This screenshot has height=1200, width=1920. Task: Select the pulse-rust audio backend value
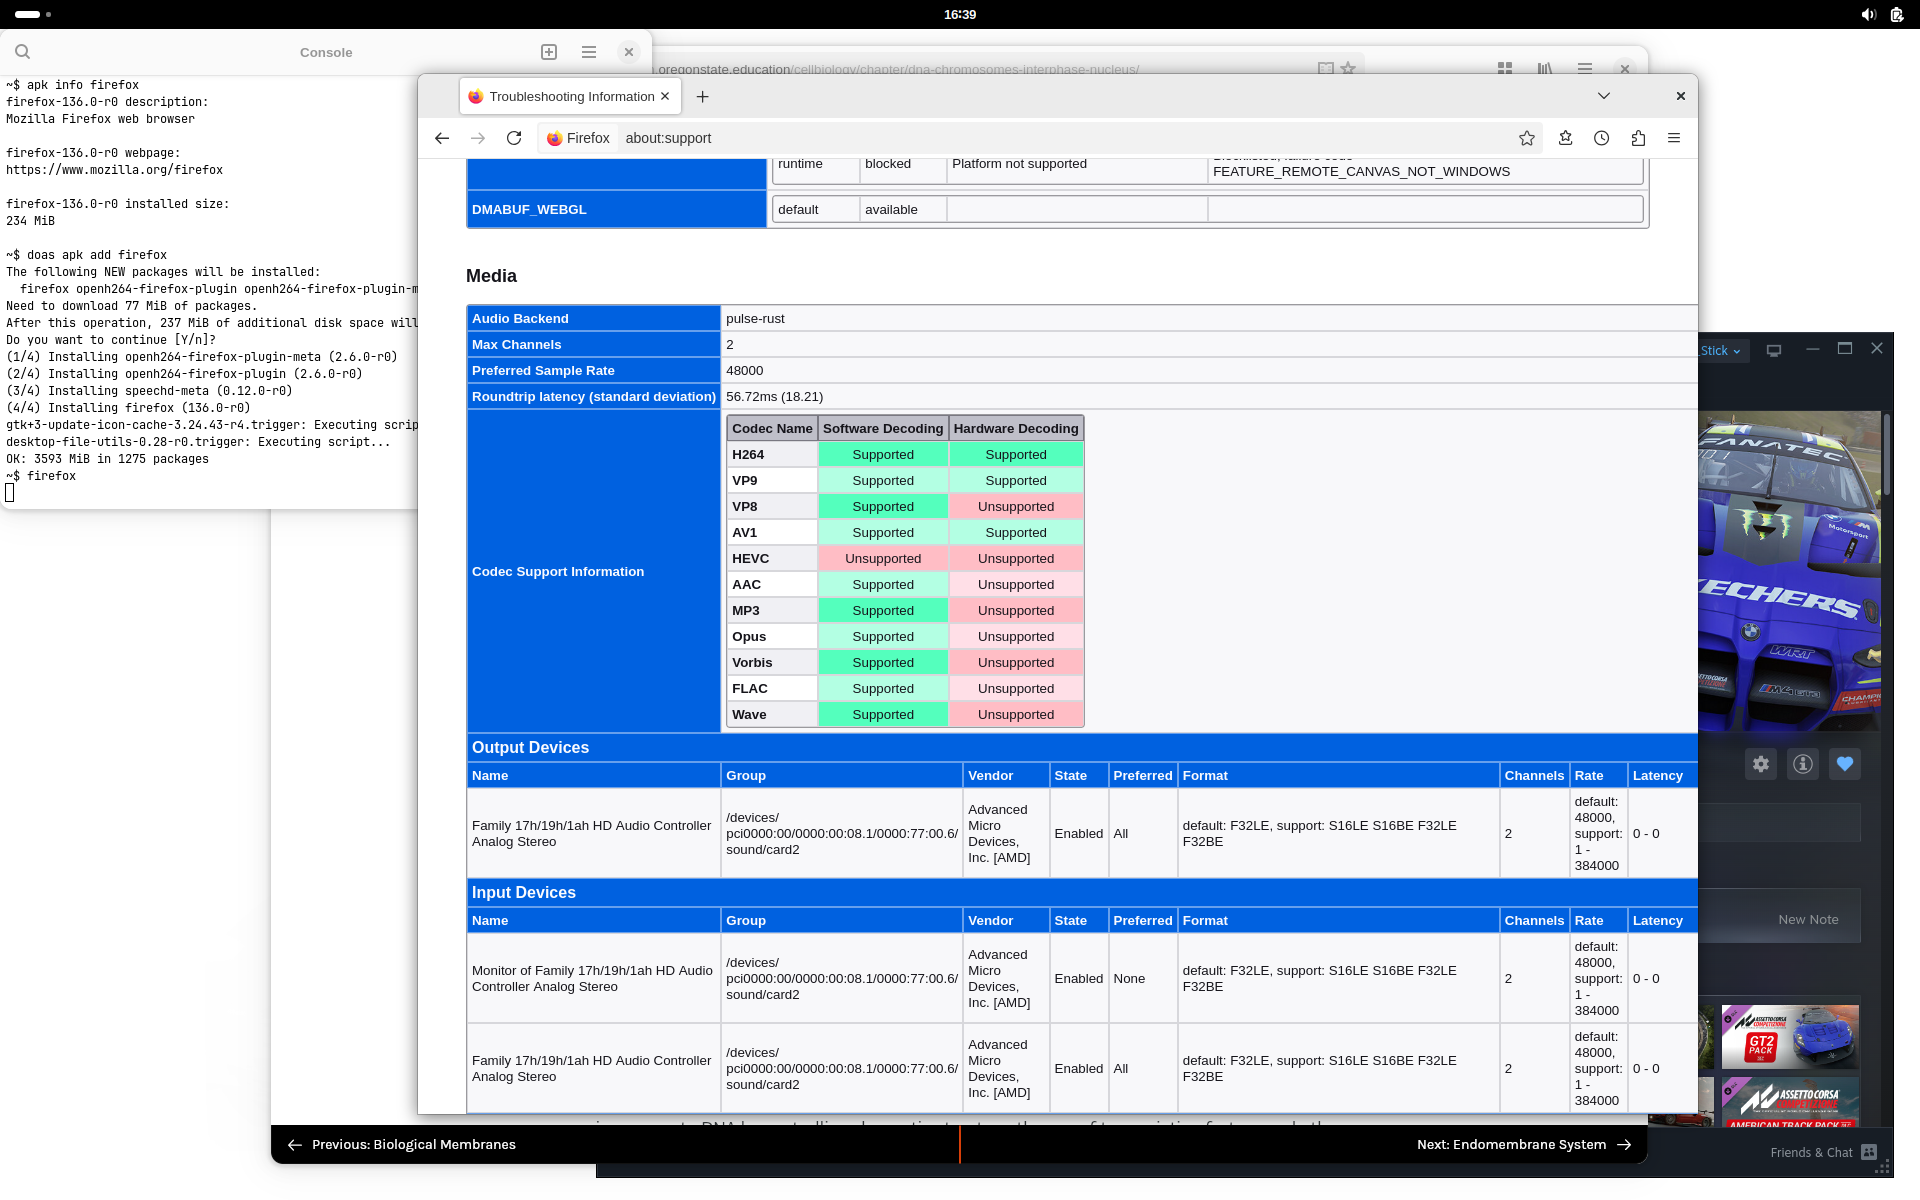755,319
